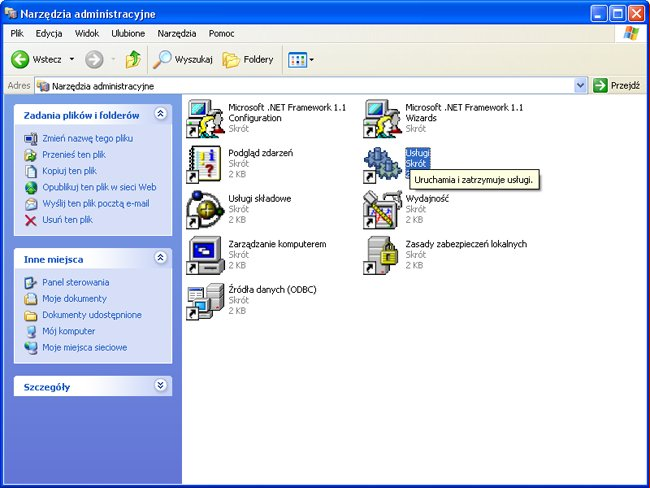This screenshot has height=488, width=650.
Task: Click the window title bar system icon
Action: pos(11,13)
